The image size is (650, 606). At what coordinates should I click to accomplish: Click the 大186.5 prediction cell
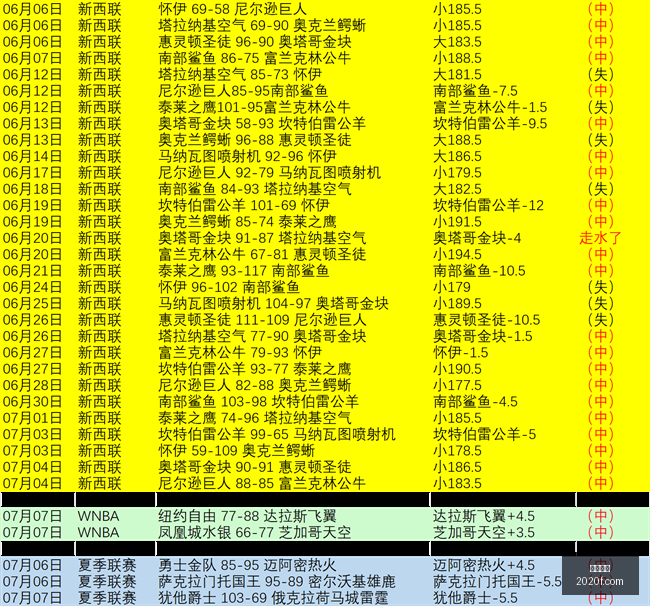pos(457,156)
